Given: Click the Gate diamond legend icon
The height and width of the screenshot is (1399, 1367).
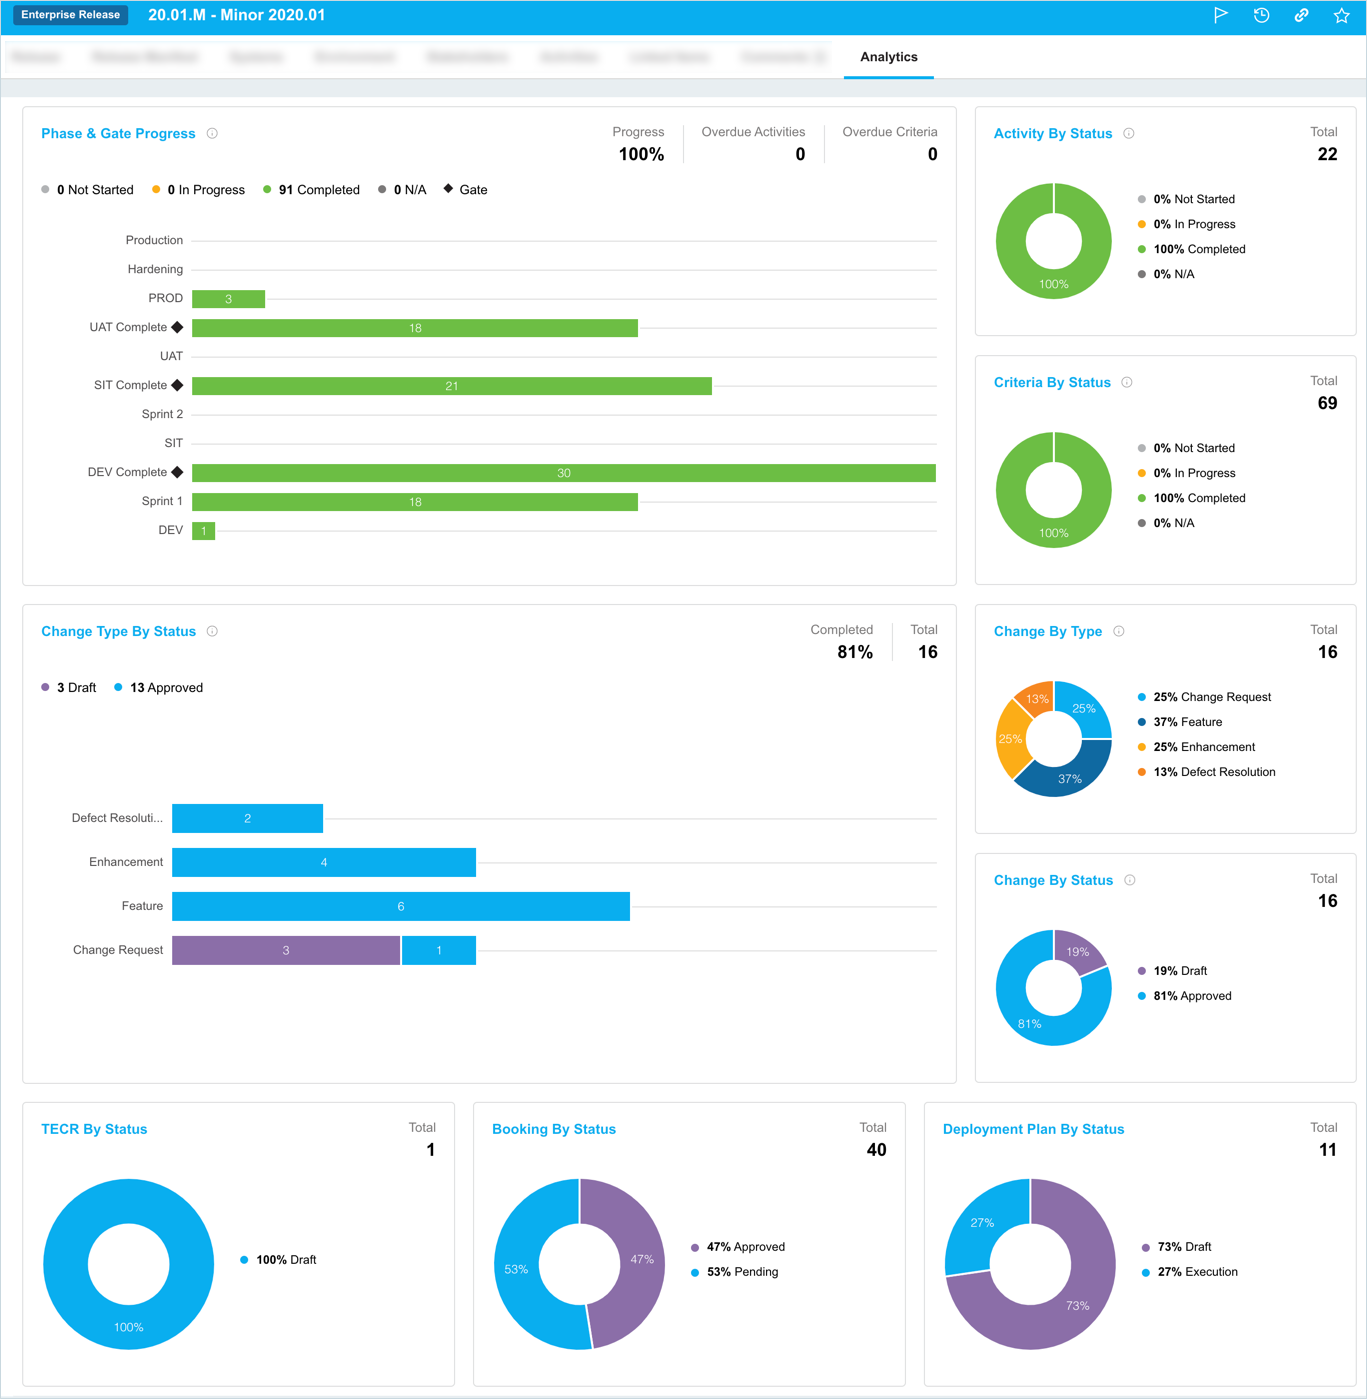Looking at the screenshot, I should 447,188.
